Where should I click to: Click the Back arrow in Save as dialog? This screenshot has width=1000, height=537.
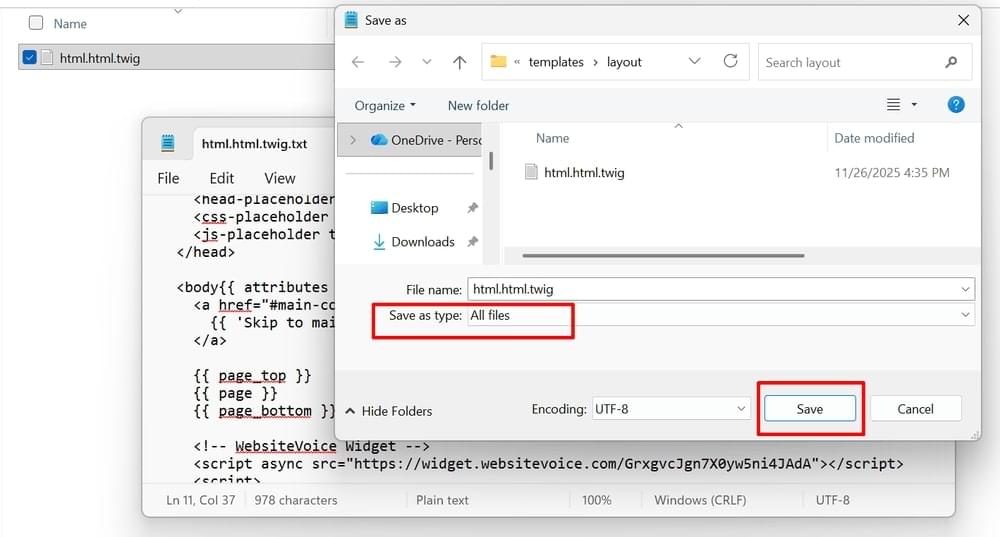click(x=358, y=62)
